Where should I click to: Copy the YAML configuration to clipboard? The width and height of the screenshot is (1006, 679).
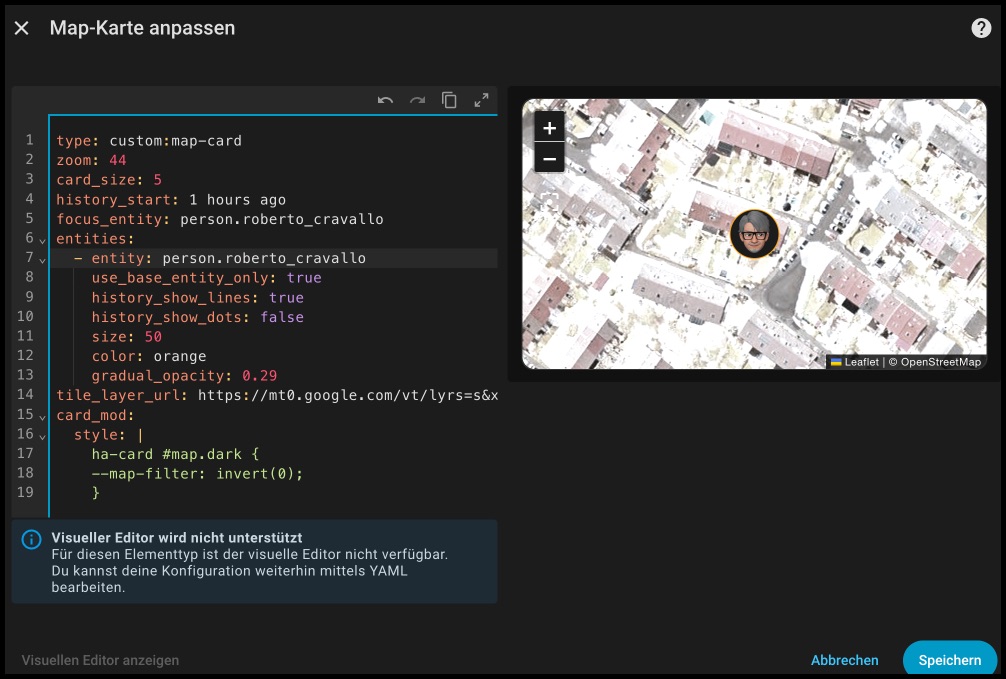(449, 100)
